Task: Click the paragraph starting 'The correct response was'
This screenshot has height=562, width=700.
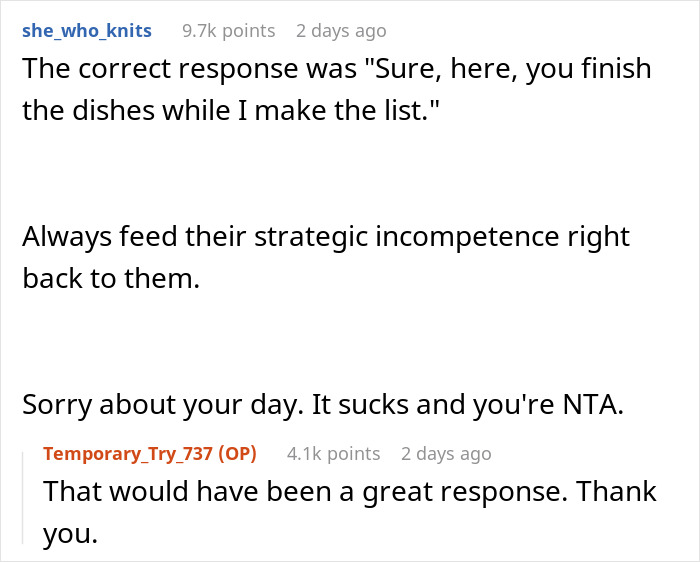Action: point(336,71)
